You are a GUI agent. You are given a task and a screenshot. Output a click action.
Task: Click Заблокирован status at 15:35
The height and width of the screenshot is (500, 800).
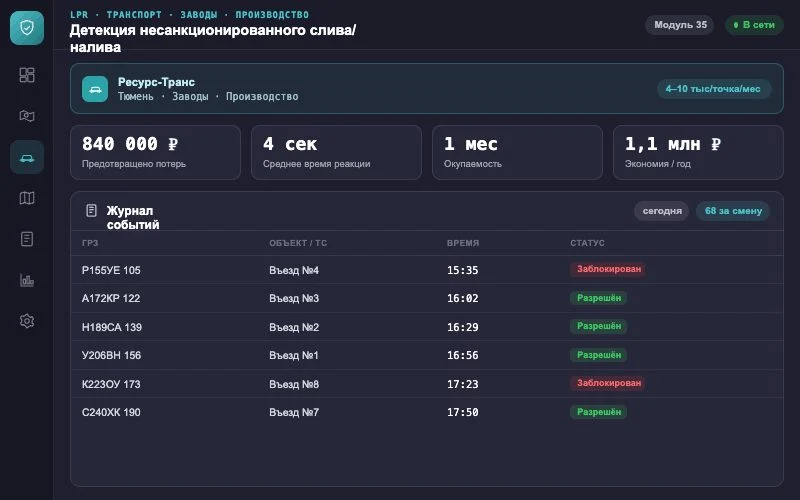608,269
